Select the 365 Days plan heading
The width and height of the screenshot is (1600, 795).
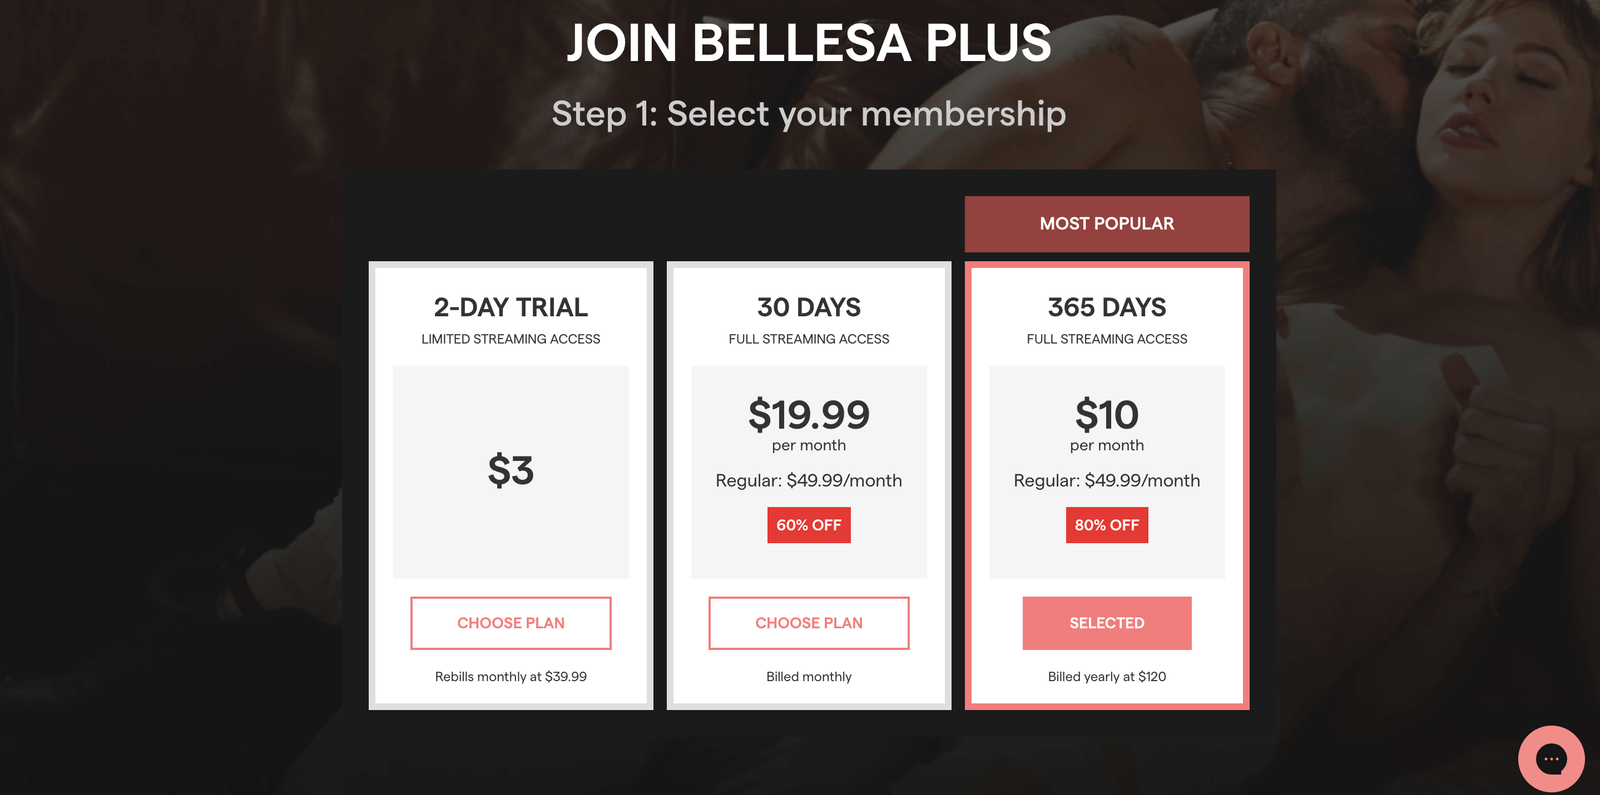(1107, 307)
